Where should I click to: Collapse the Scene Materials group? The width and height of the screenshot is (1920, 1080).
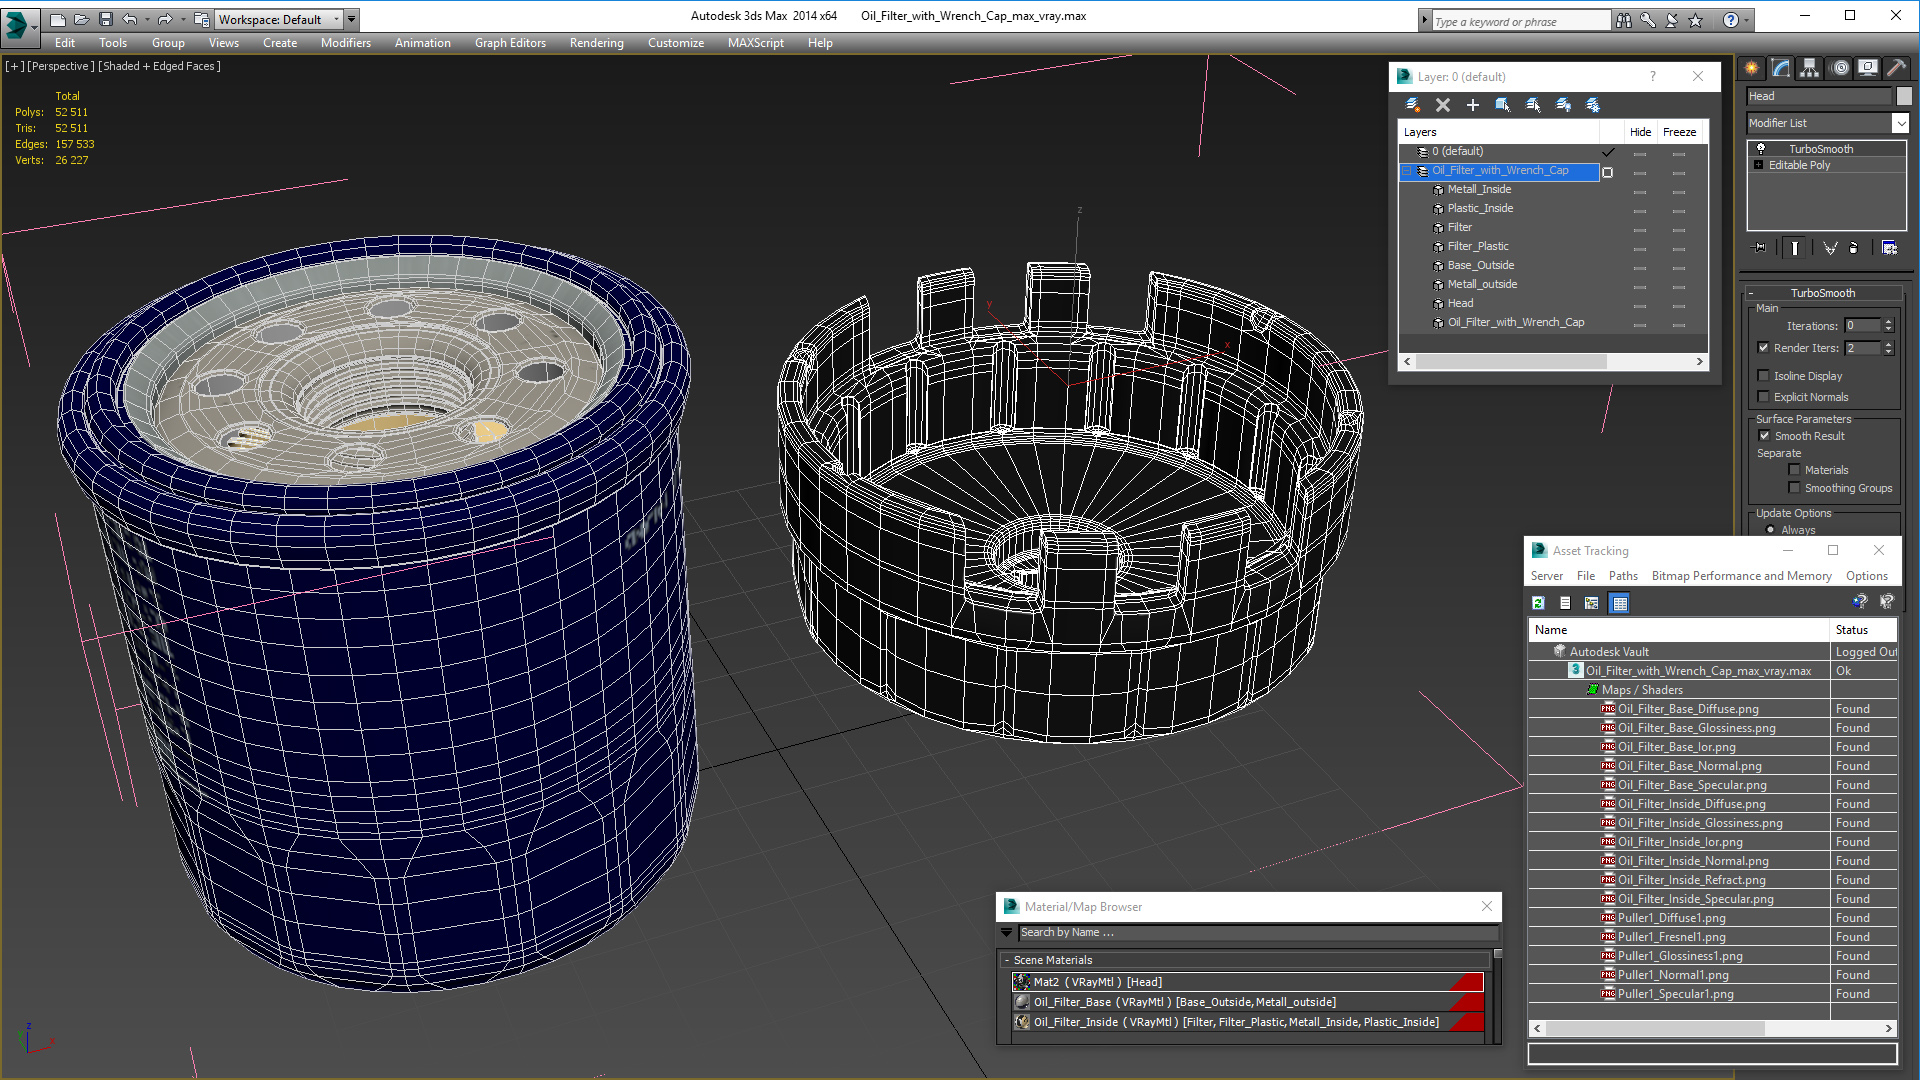pos(1007,960)
